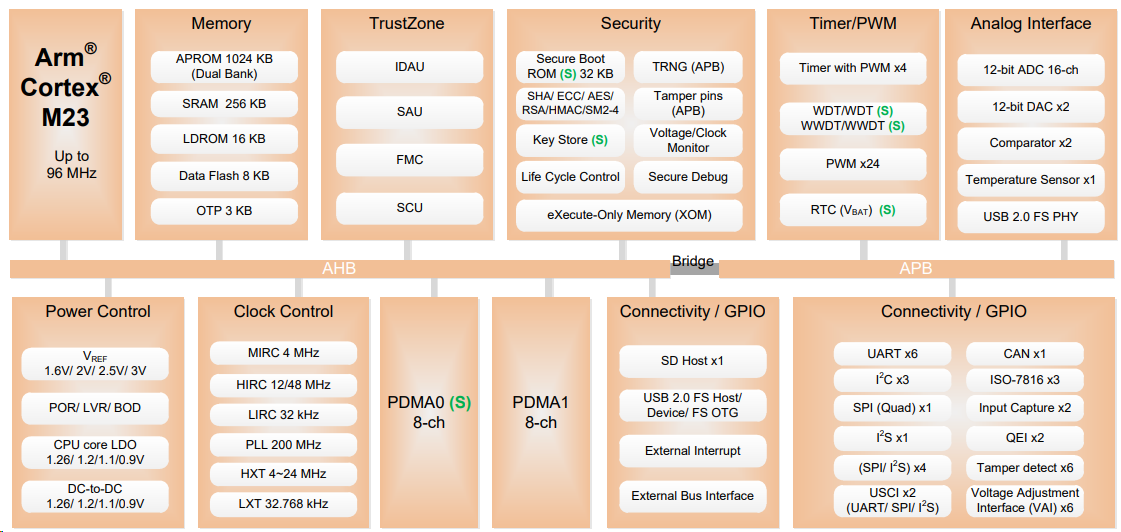This screenshot has width=1121, height=532.
Task: Select the SPI (Quad) x1 box
Action: coord(892,408)
